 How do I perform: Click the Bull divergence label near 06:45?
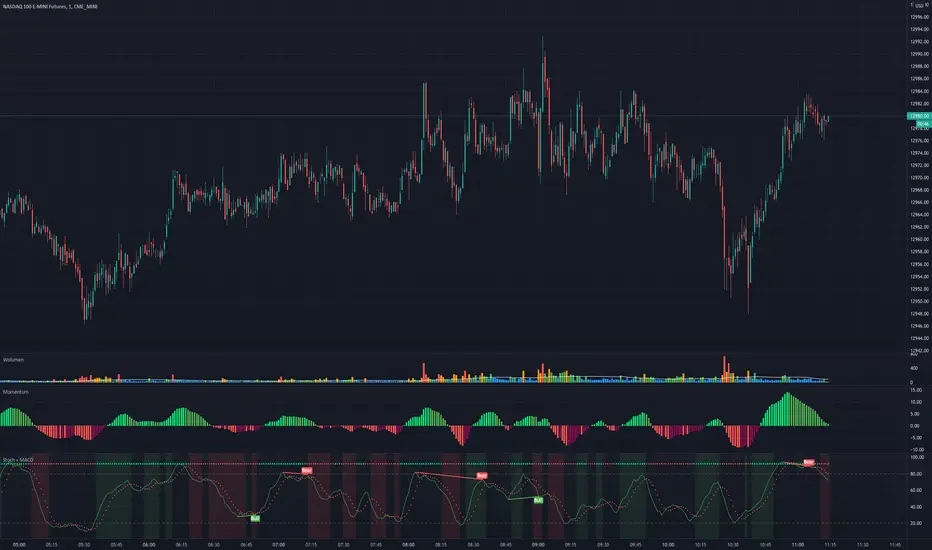pyautogui.click(x=254, y=518)
